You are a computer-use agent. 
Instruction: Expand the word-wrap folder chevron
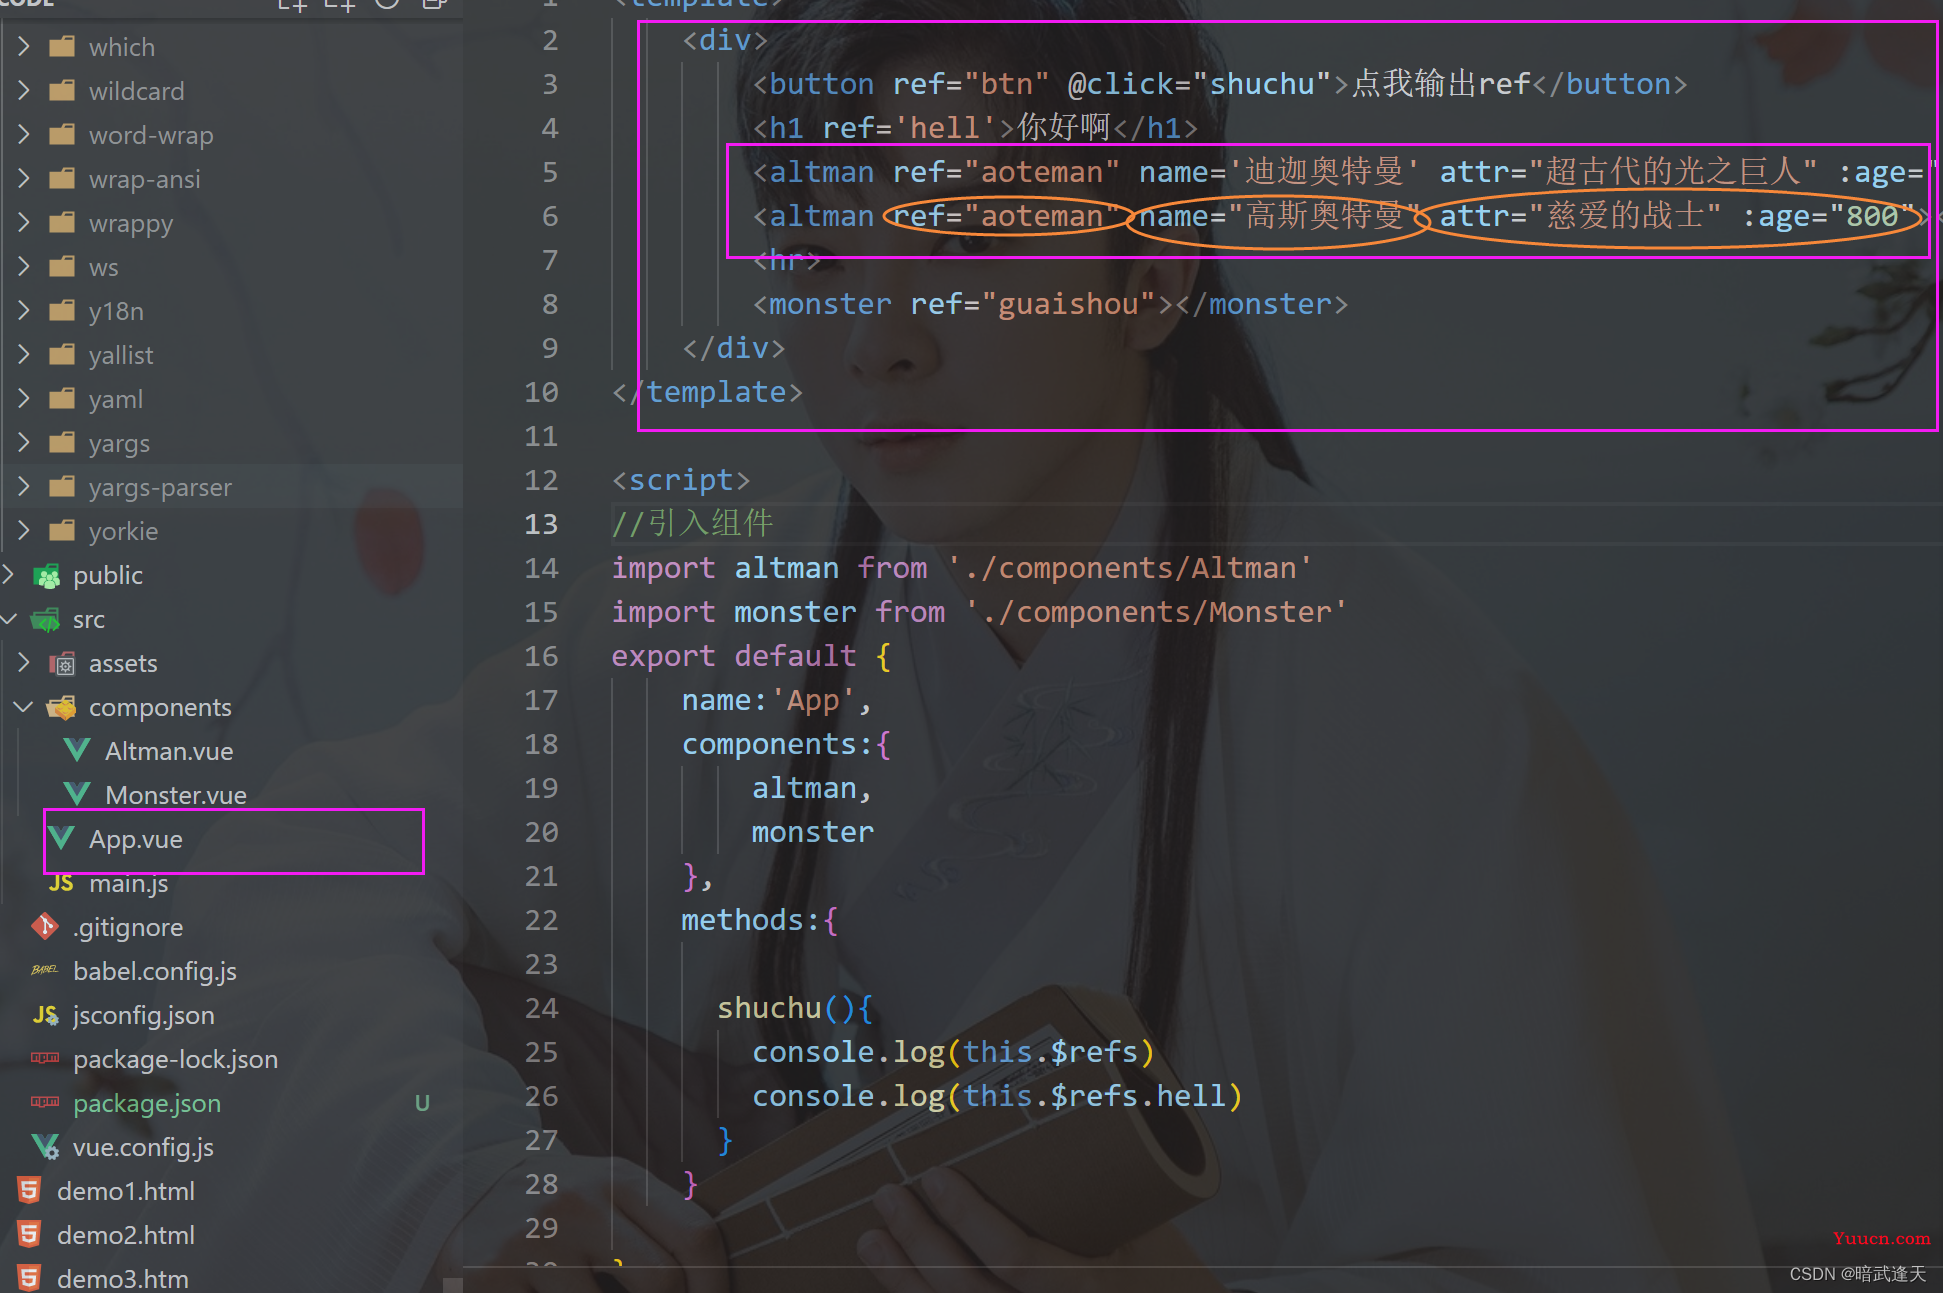click(24, 135)
